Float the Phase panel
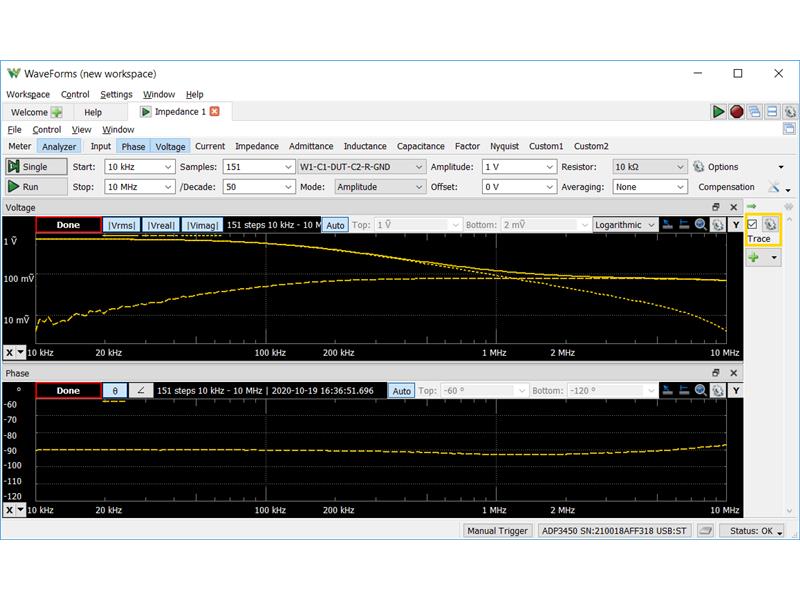 pos(716,373)
